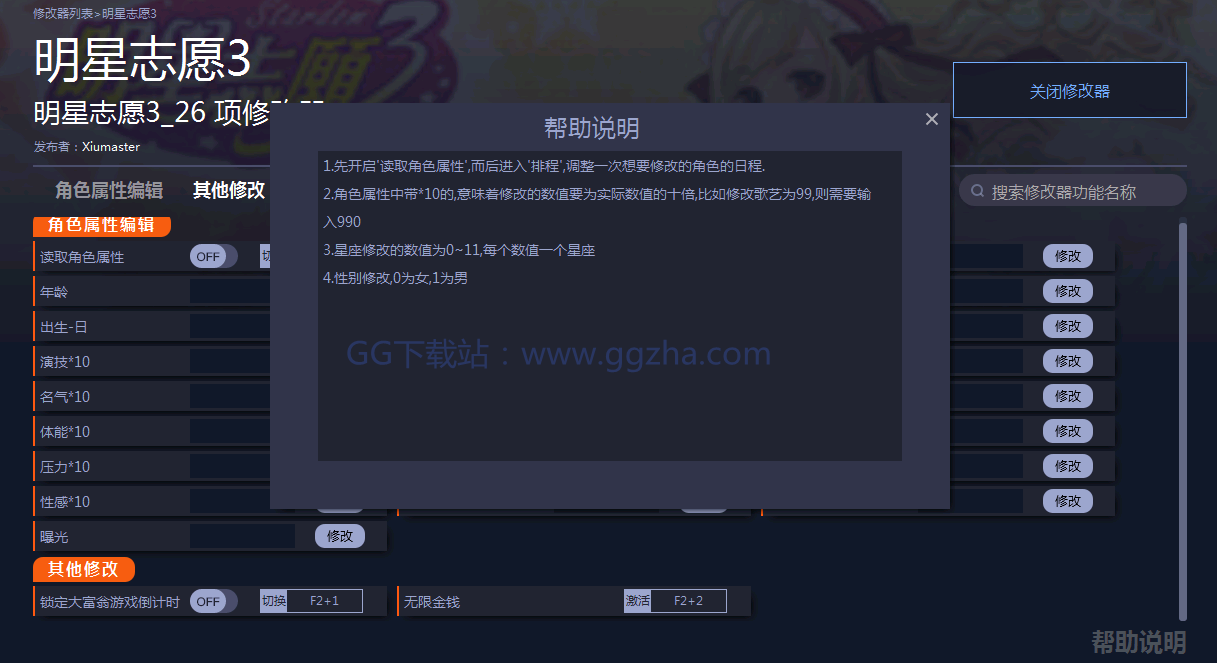Switch to the 其他修改 tab
Screen dimensions: 1217x663
tap(229, 190)
